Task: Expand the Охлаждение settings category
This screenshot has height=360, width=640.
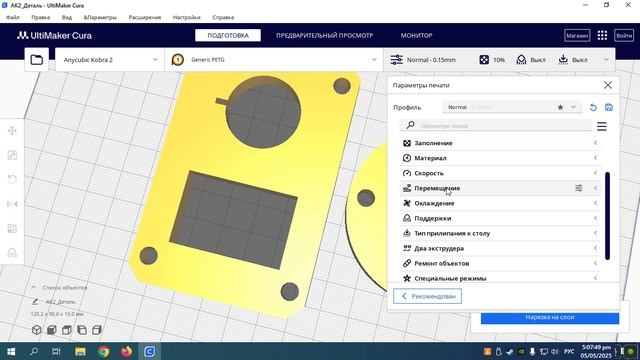Action: coord(500,203)
